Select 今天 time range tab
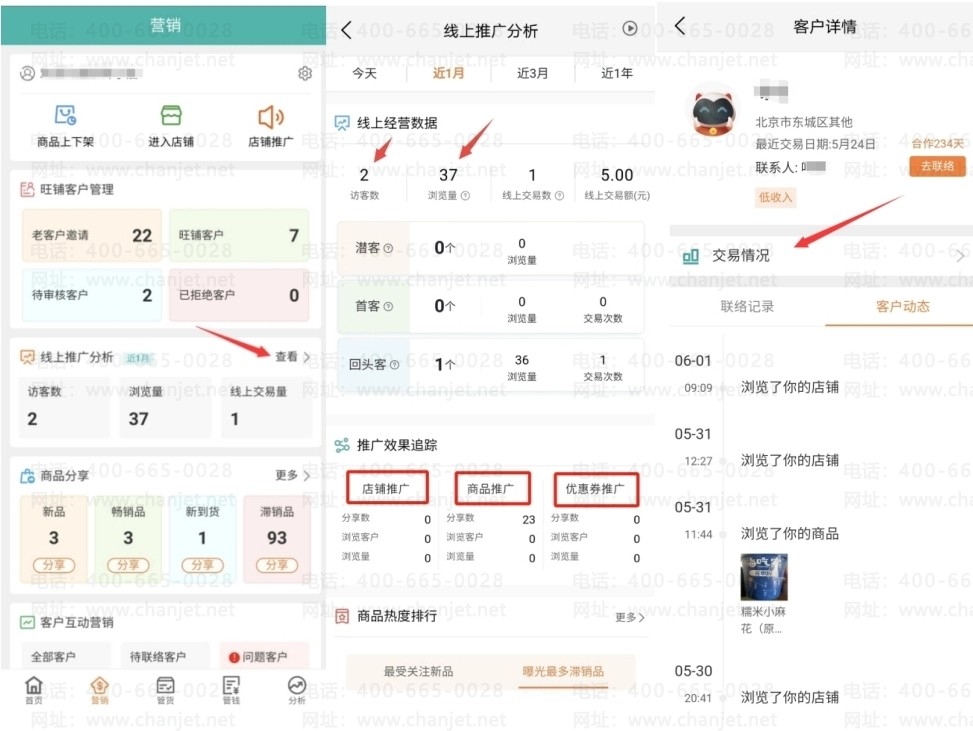This screenshot has width=973, height=731. point(365,73)
